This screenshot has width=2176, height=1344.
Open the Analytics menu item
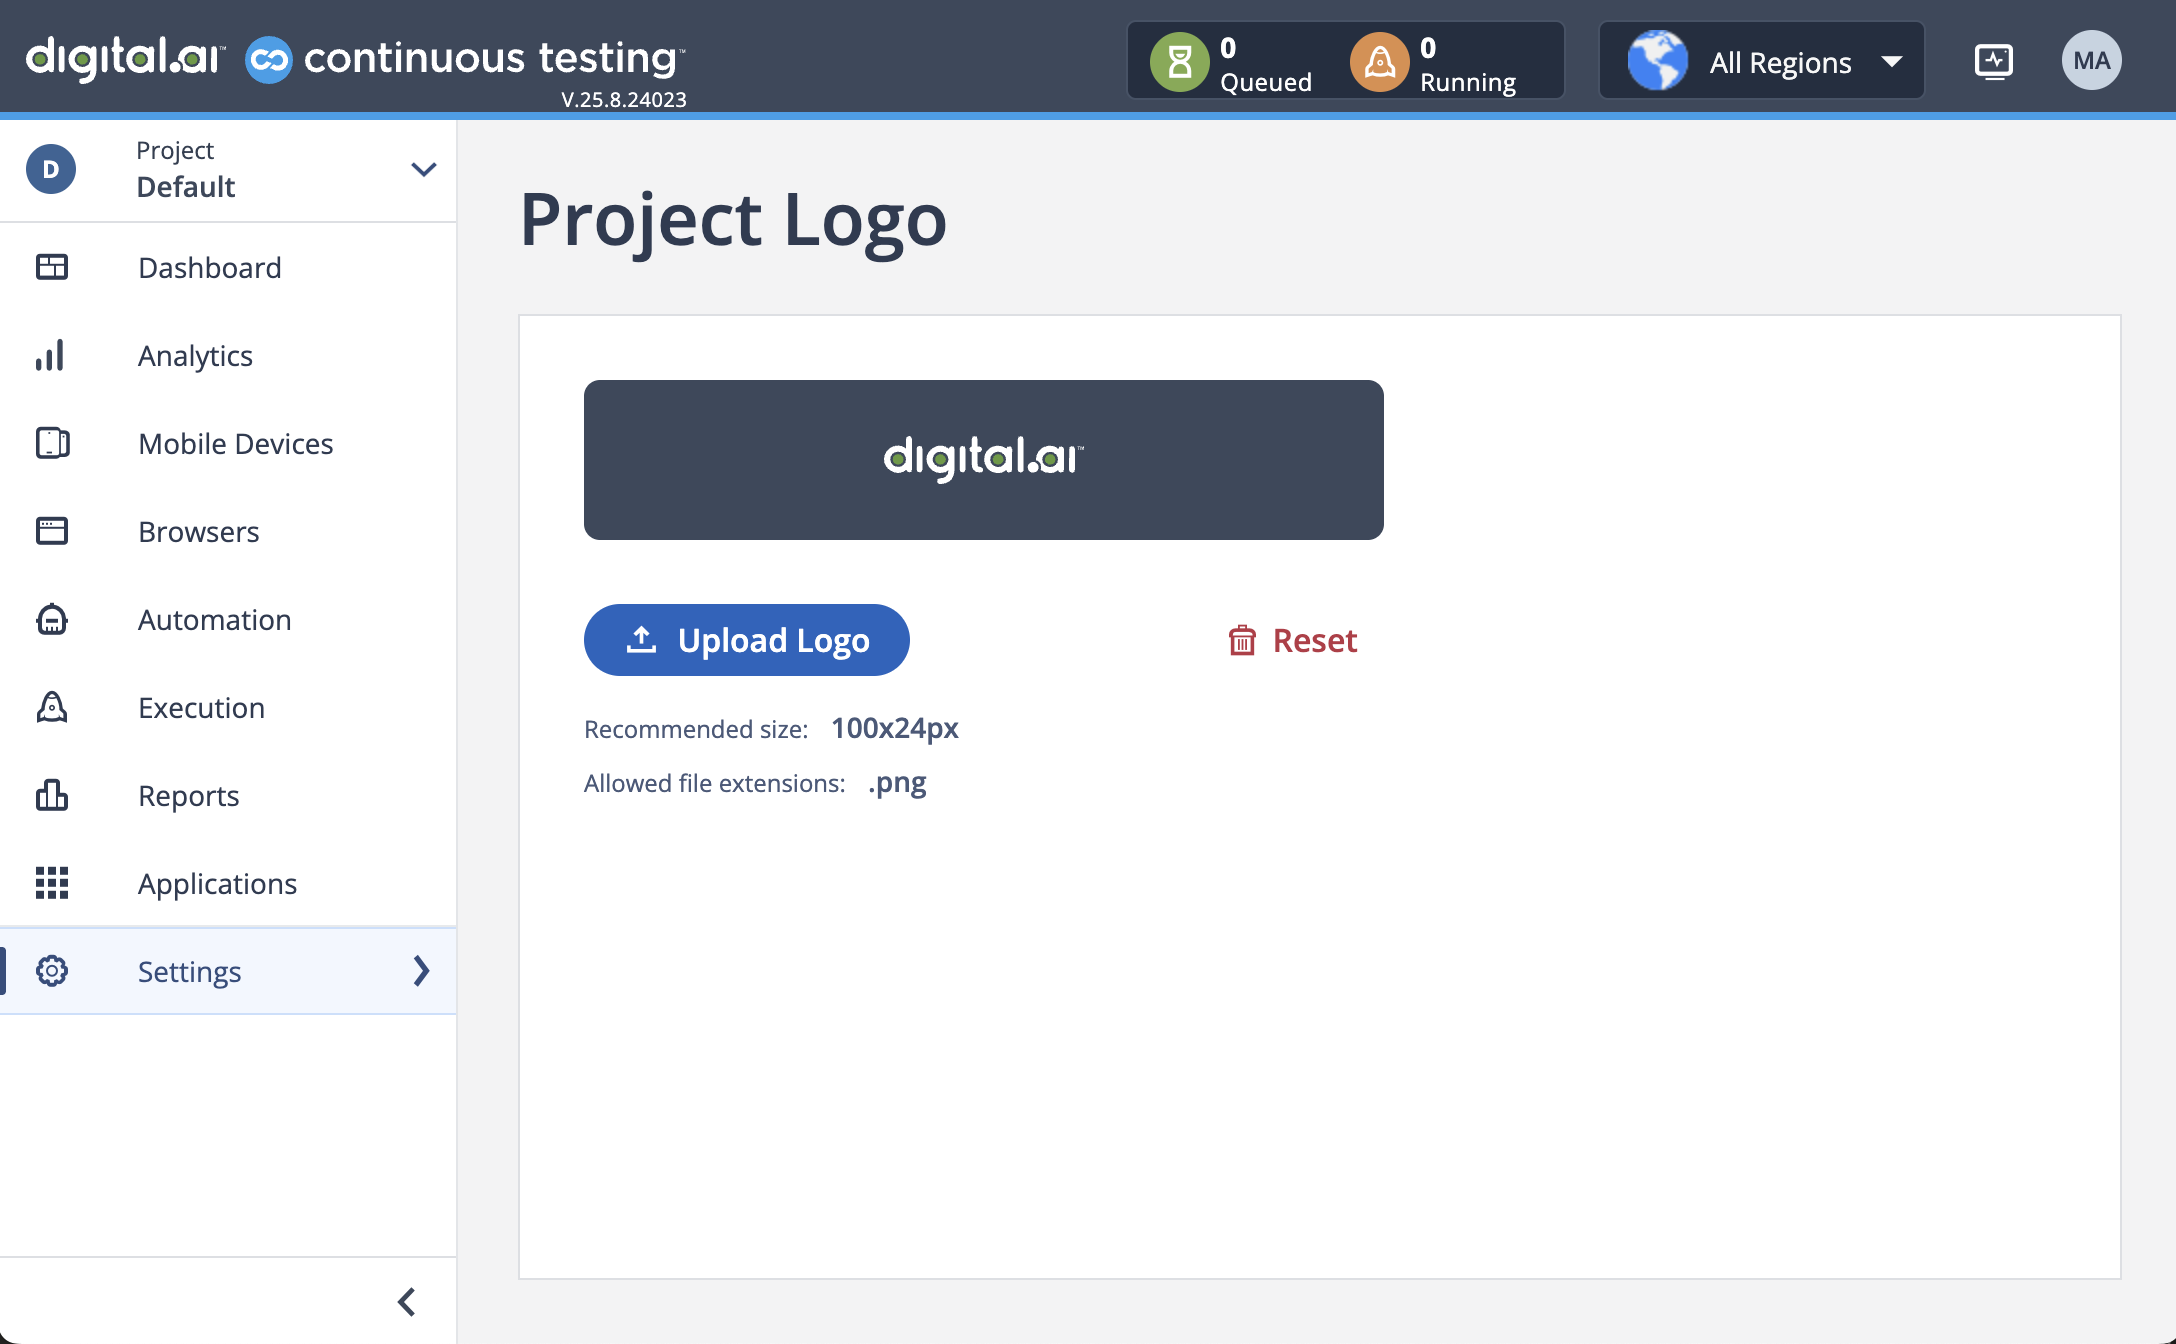228,355
